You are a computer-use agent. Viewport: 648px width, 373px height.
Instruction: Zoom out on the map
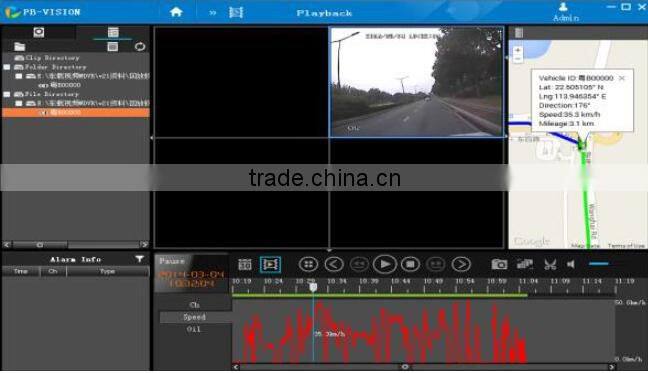point(517,59)
